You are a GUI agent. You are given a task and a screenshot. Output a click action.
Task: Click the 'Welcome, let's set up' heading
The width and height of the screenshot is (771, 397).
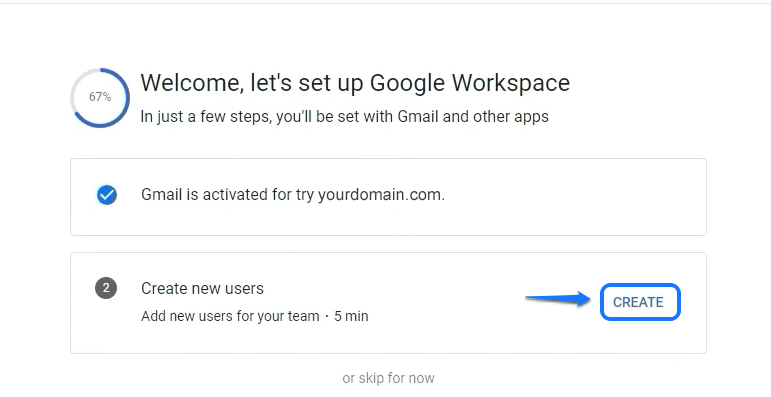point(252,83)
